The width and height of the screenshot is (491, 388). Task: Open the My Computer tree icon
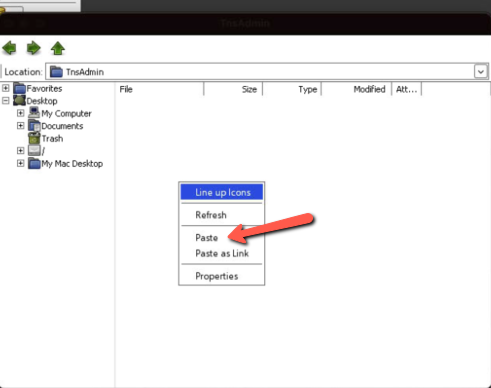[34, 113]
